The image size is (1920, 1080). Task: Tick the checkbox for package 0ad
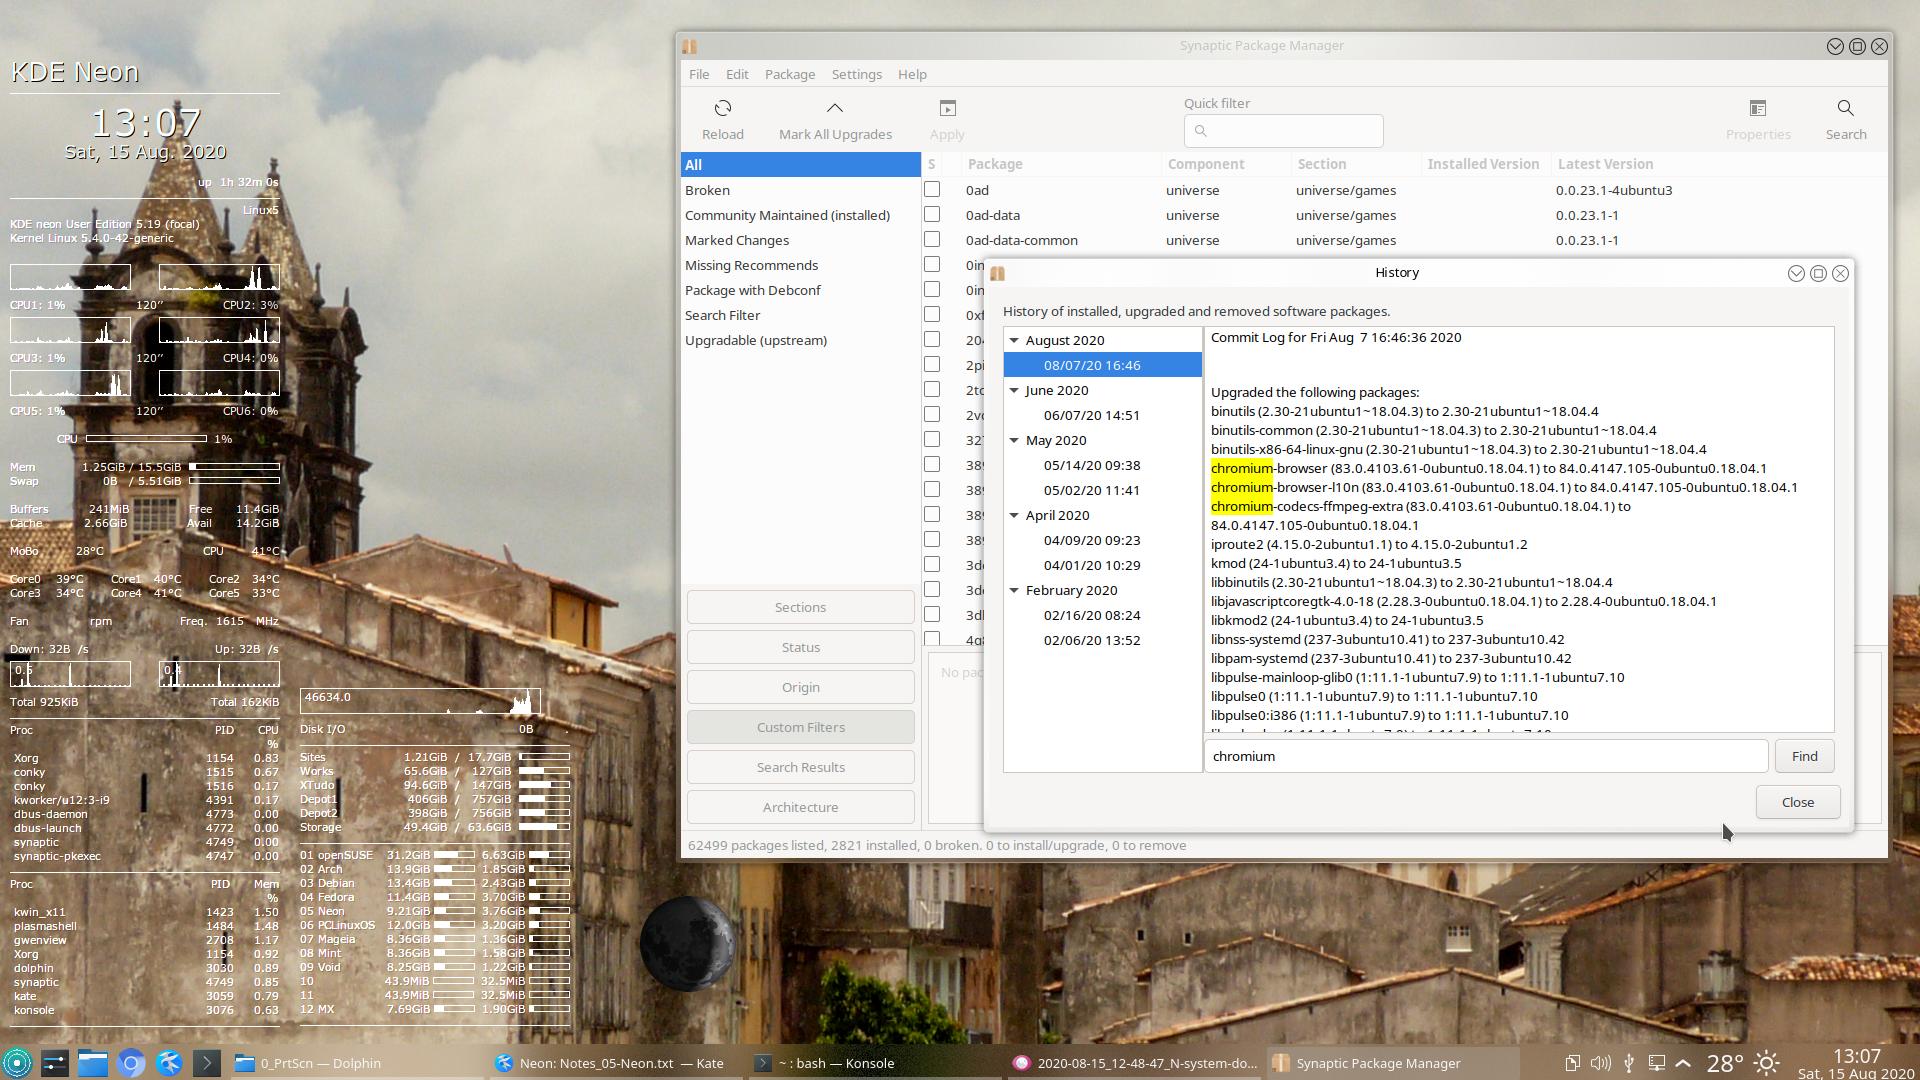point(932,189)
